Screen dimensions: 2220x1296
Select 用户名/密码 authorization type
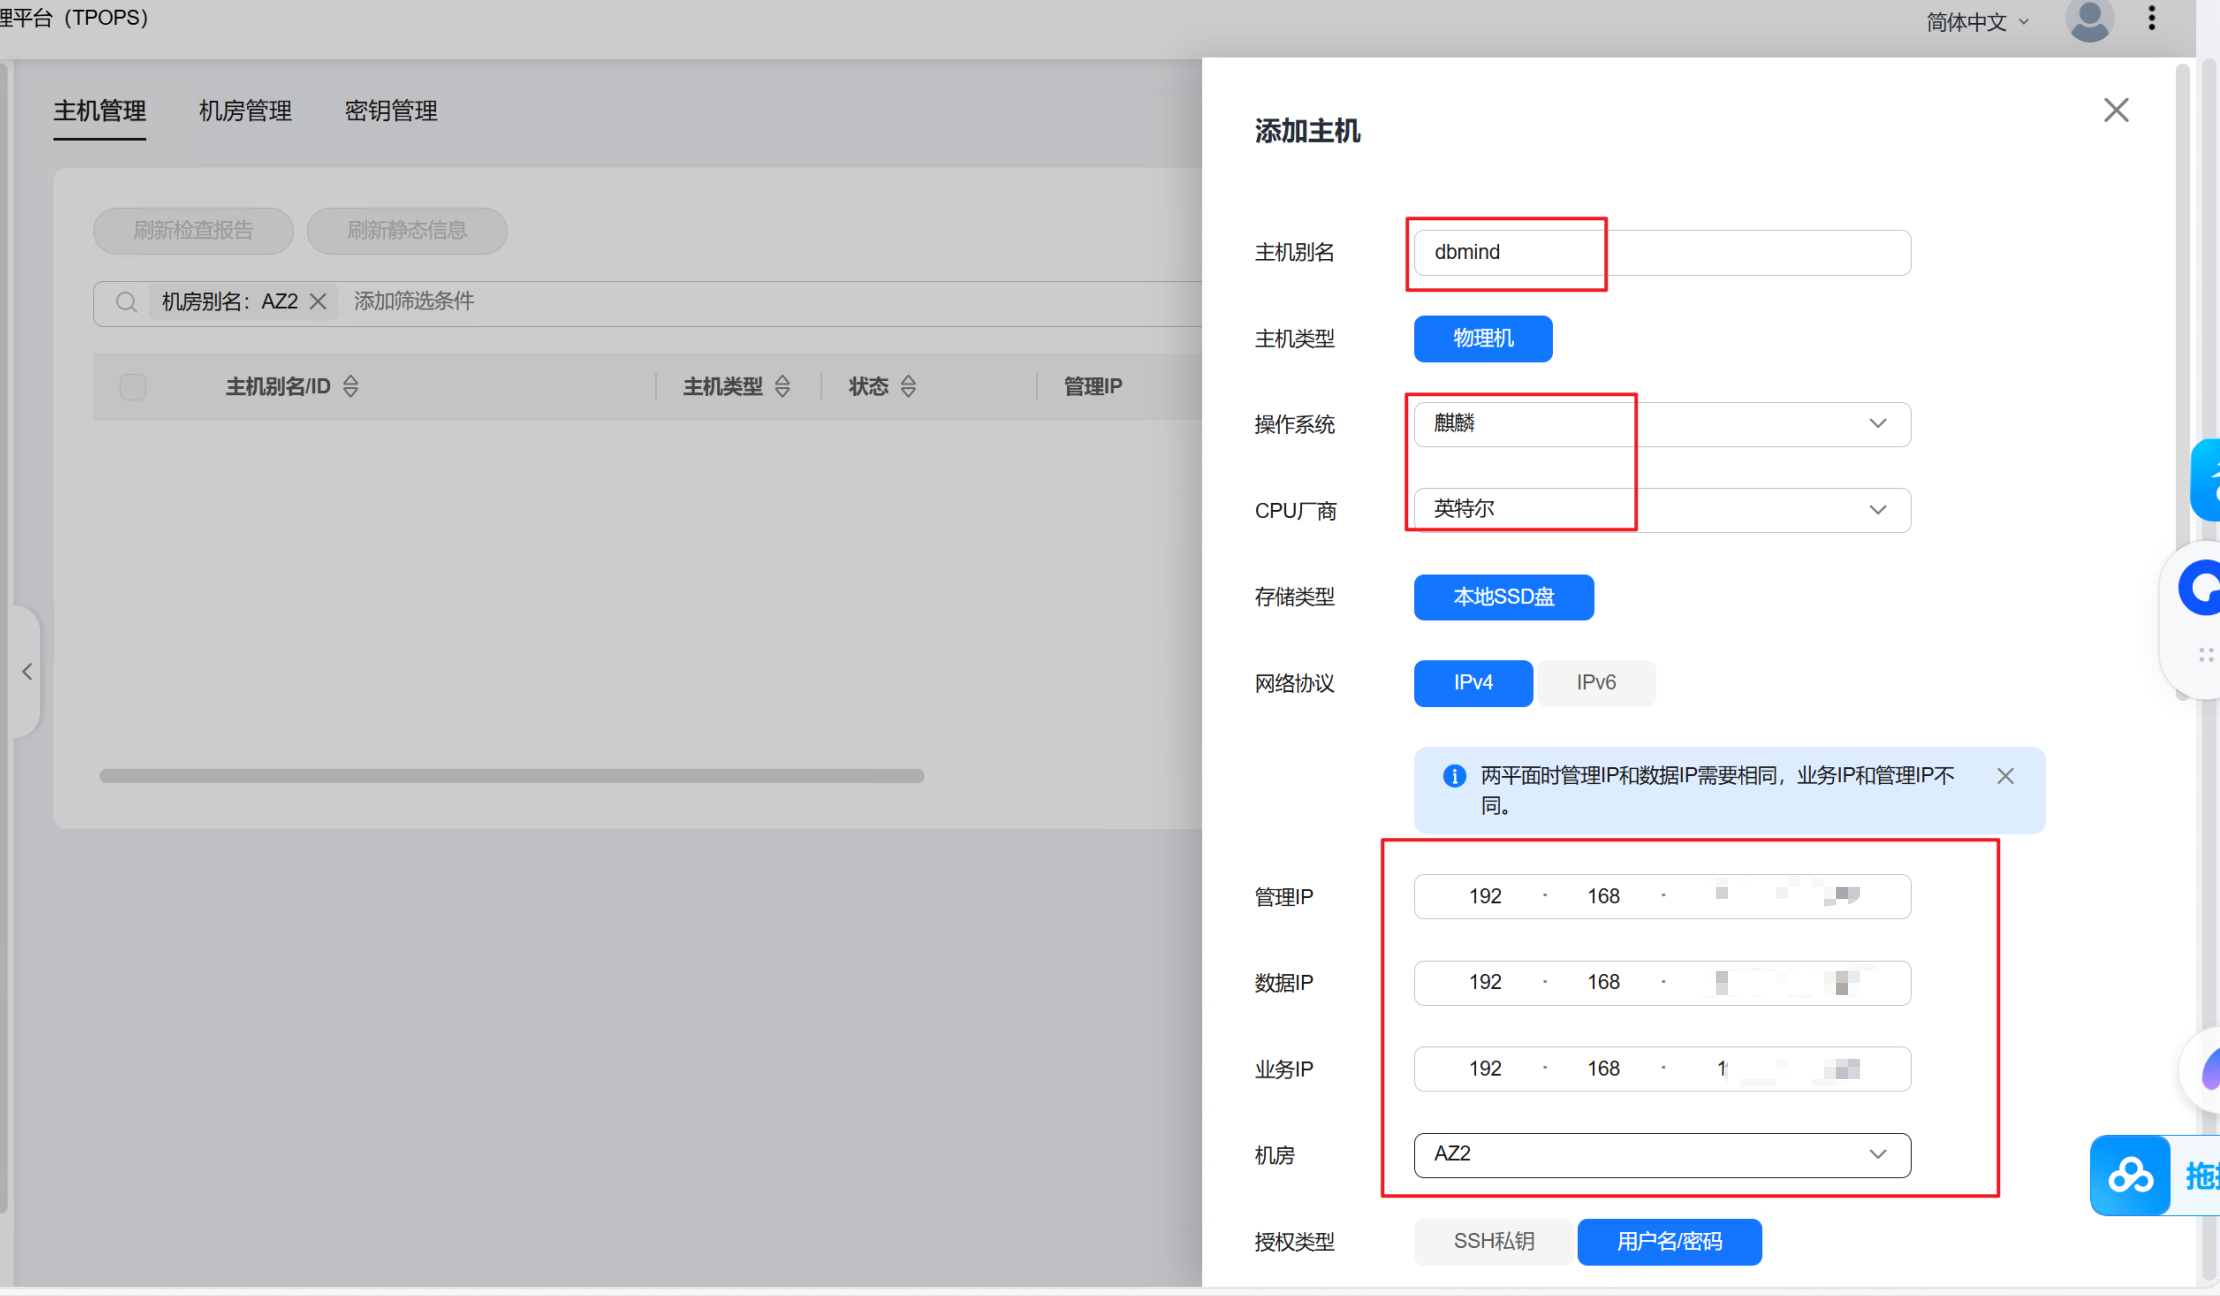click(x=1669, y=1241)
